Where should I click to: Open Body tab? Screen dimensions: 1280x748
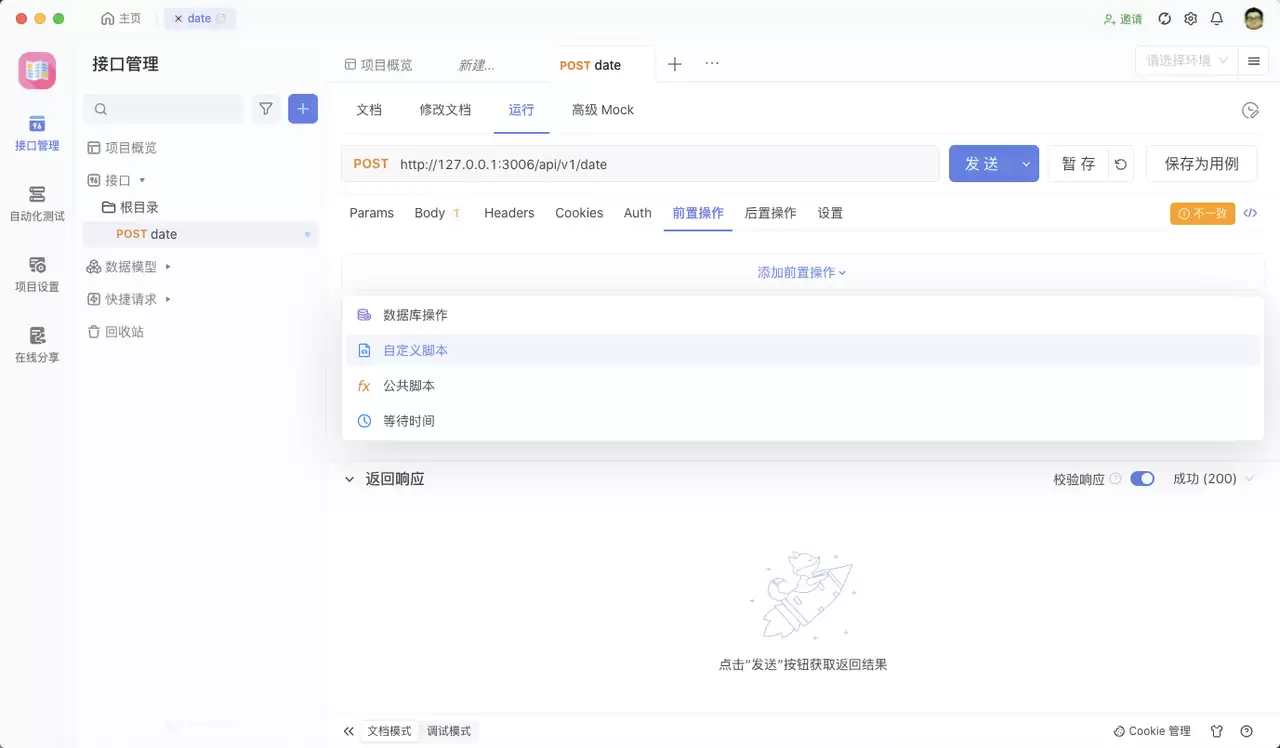coord(437,213)
